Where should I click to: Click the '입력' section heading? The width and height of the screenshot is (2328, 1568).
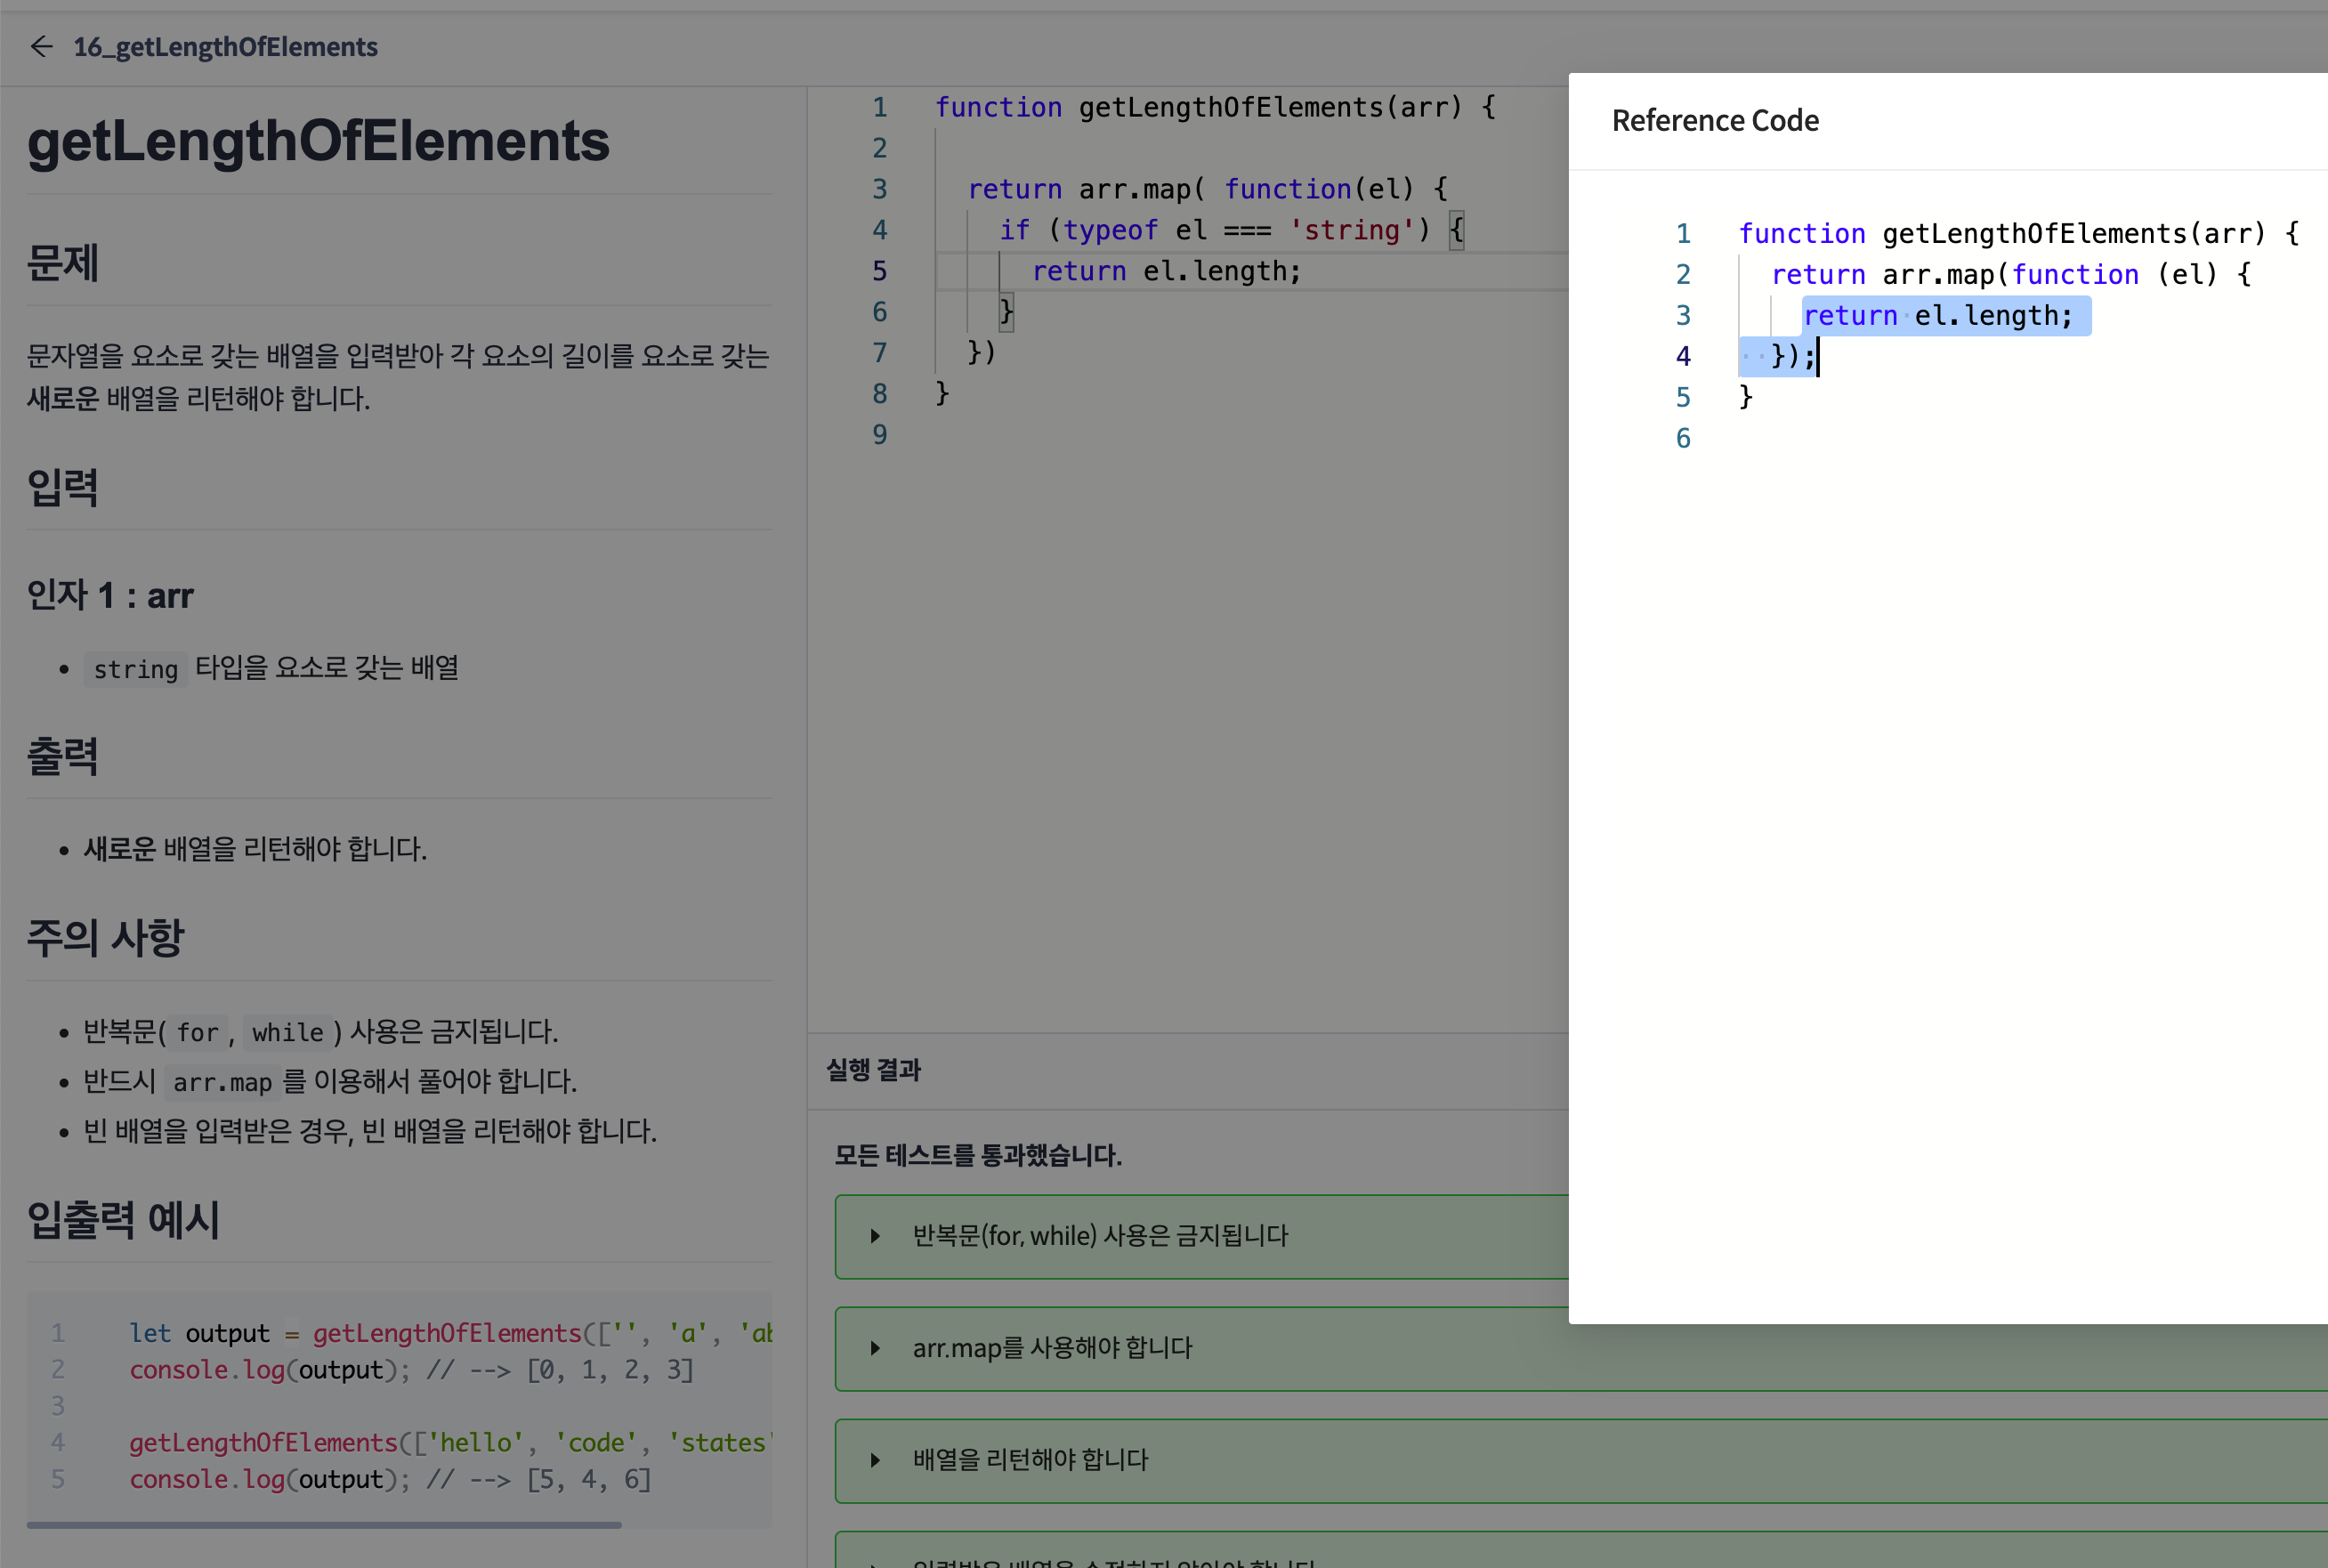[62, 488]
